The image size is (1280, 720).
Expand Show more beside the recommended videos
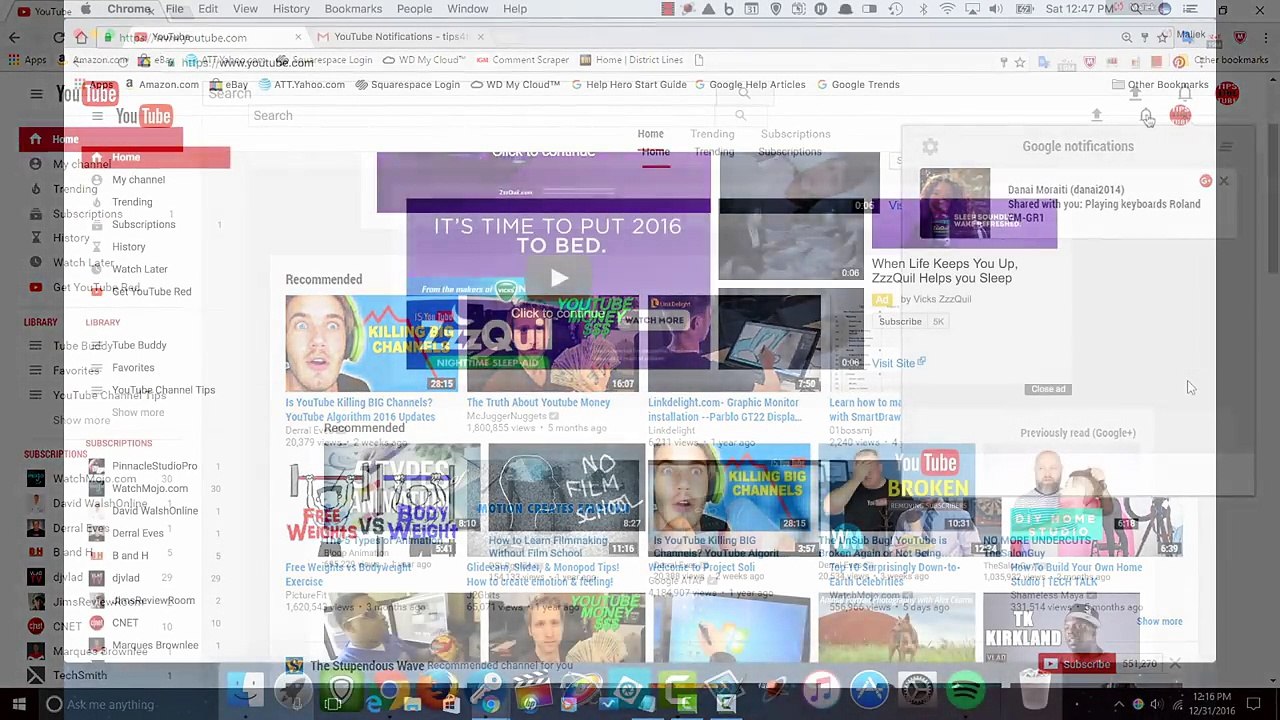pos(1159,621)
